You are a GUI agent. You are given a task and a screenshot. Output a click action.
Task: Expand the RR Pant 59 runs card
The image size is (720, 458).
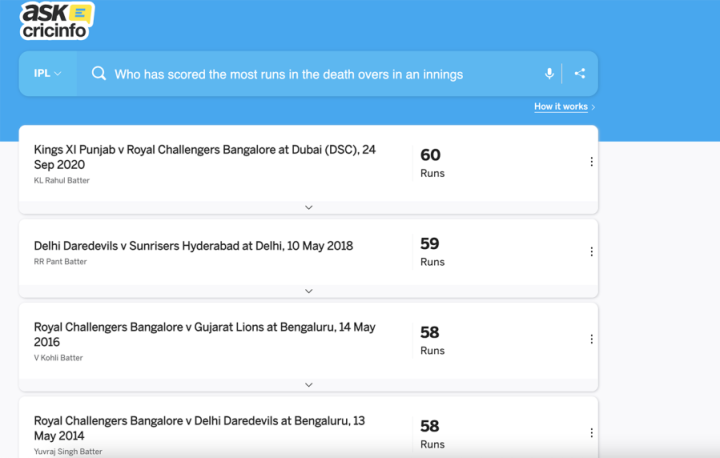(309, 291)
